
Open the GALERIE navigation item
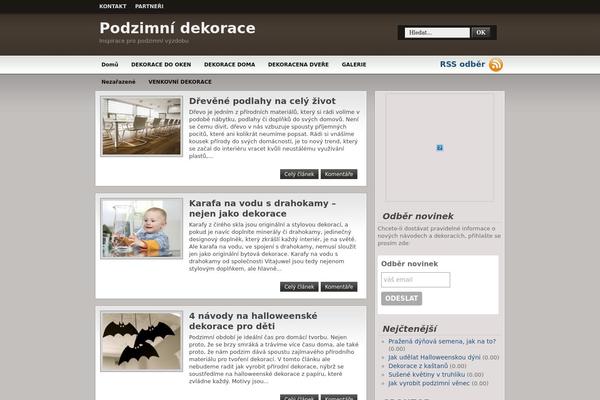coord(354,65)
